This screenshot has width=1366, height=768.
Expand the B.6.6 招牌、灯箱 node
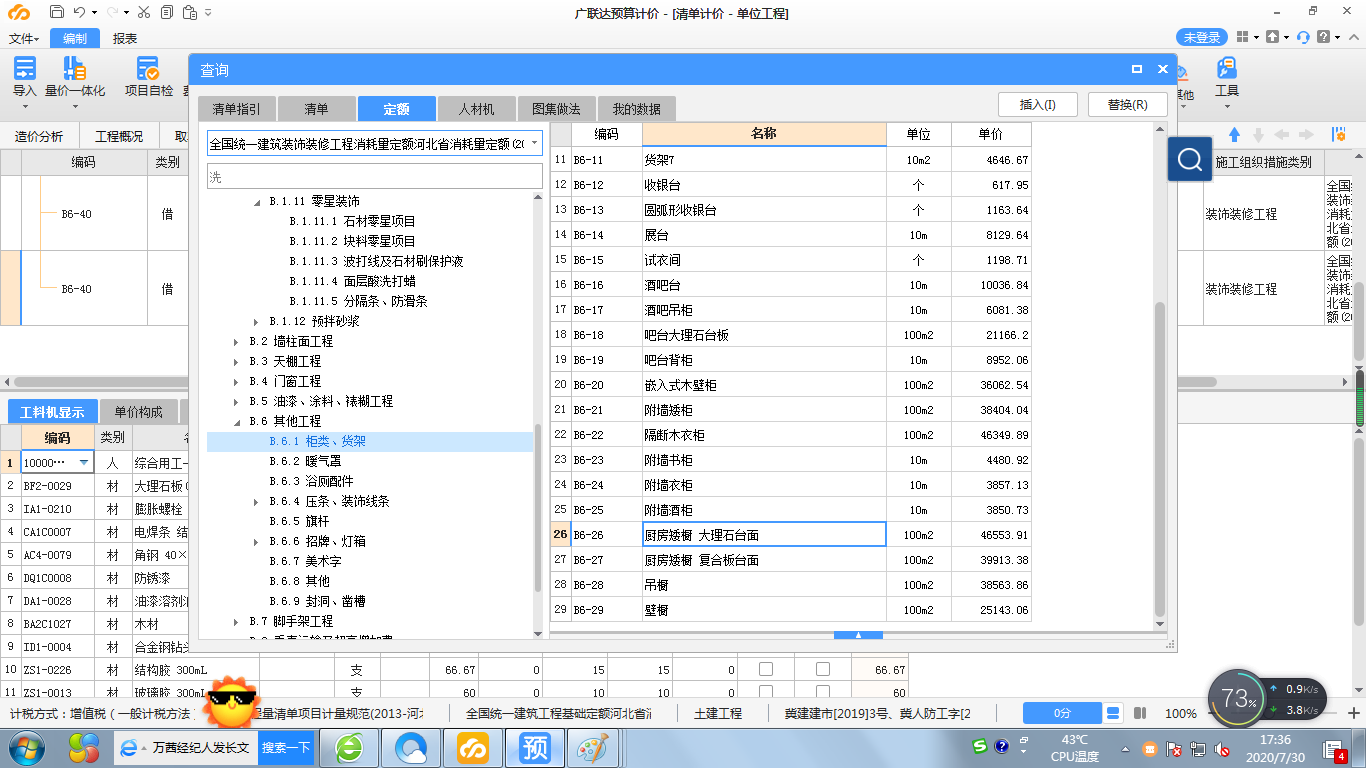257,541
